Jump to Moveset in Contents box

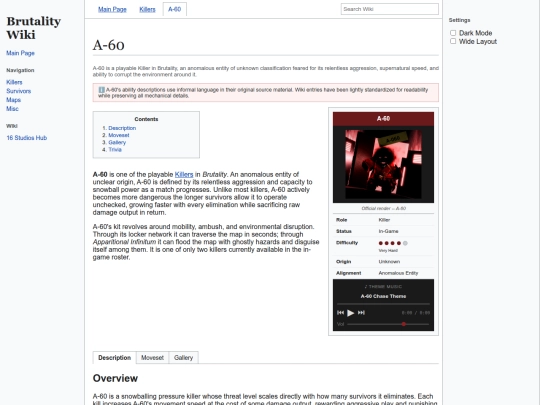pyautogui.click(x=119, y=135)
